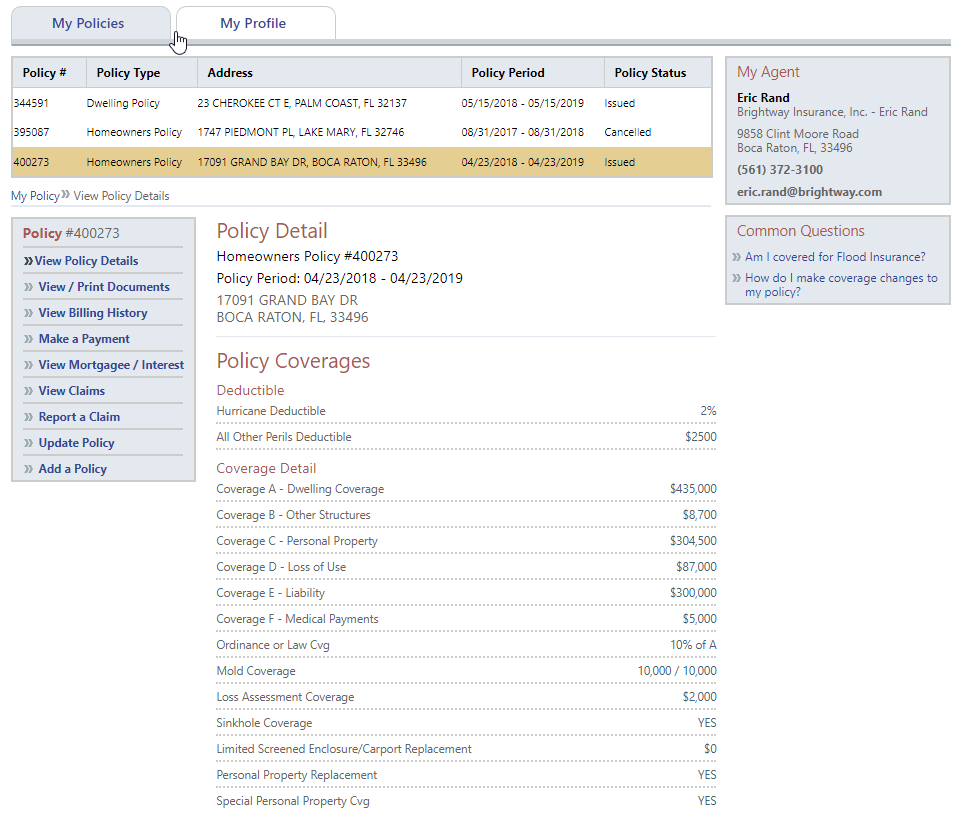Open coverage changes question link

point(841,285)
